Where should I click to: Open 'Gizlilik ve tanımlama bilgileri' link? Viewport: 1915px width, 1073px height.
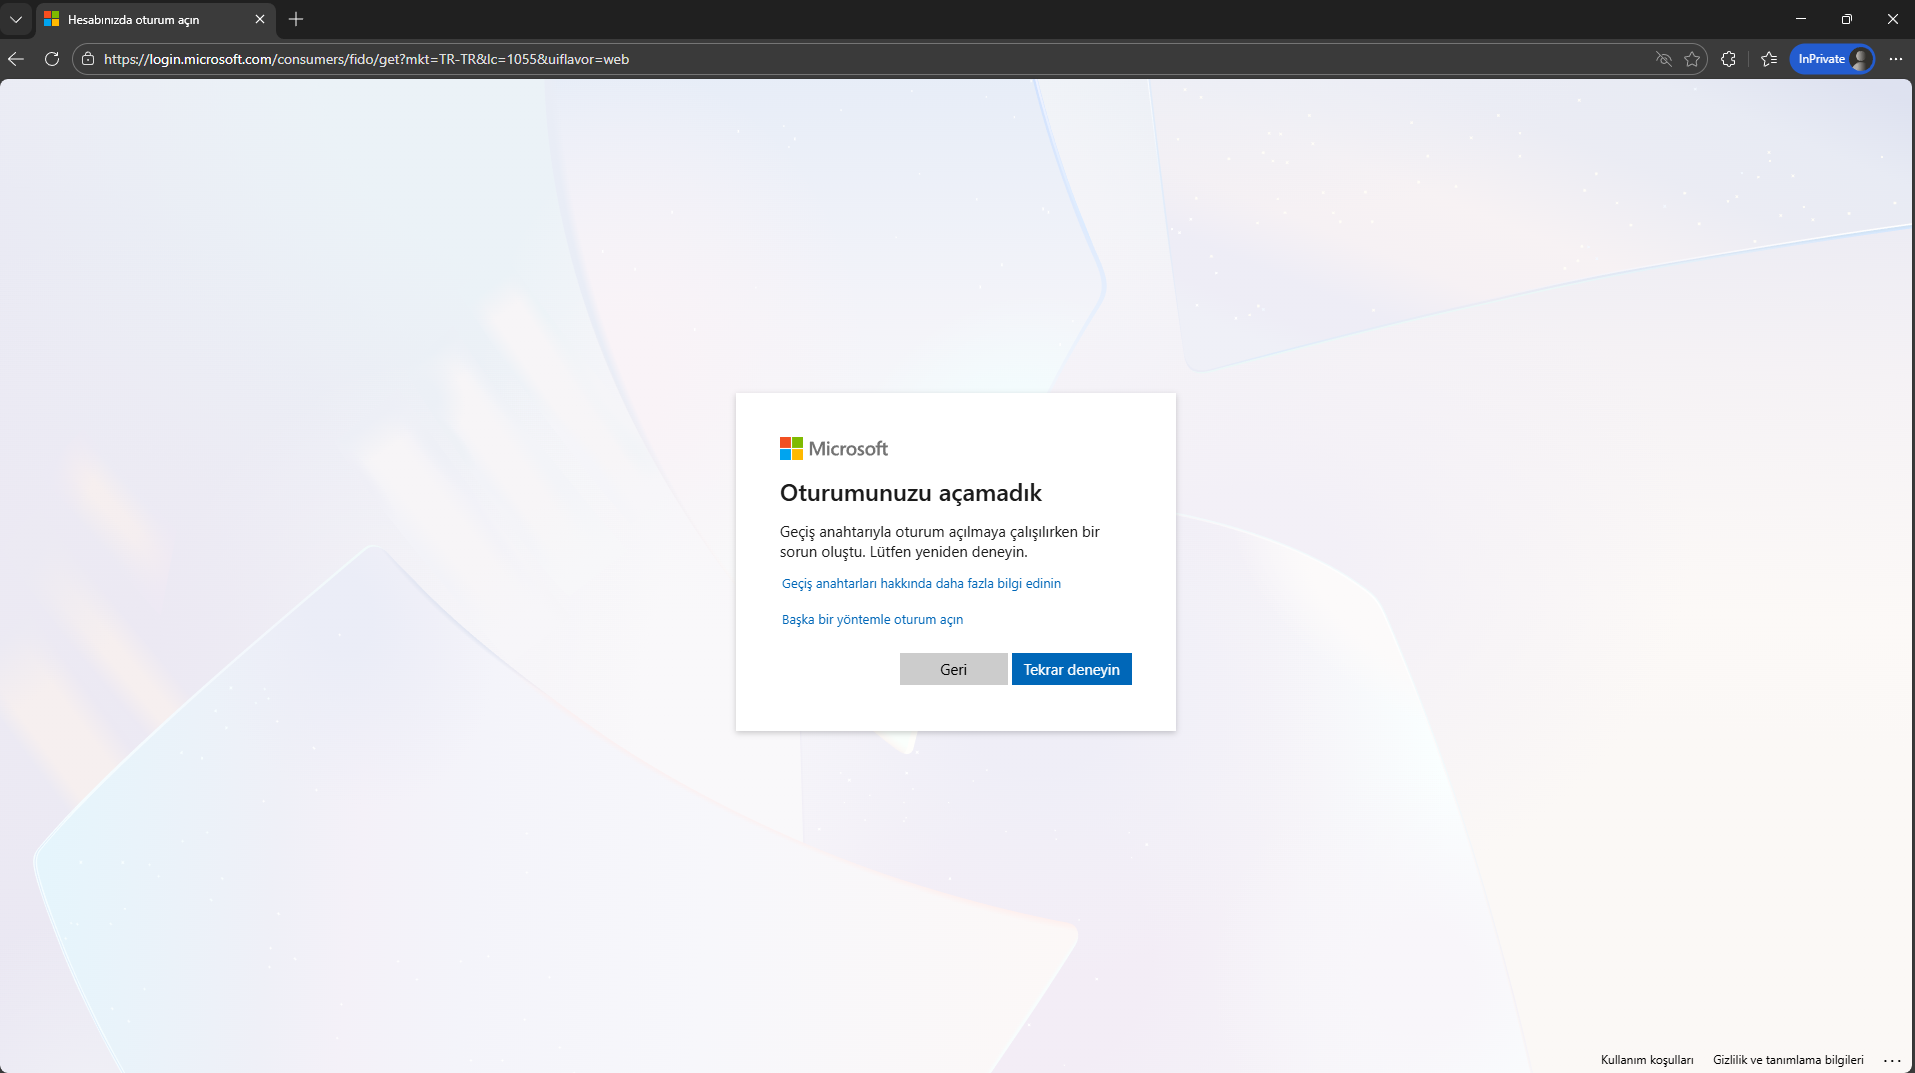click(x=1788, y=1060)
